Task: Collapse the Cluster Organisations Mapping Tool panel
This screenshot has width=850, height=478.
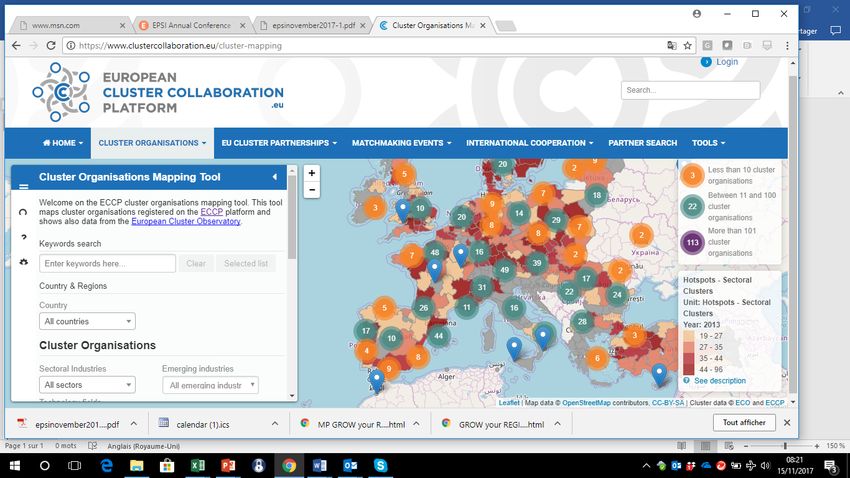Action: [275, 177]
